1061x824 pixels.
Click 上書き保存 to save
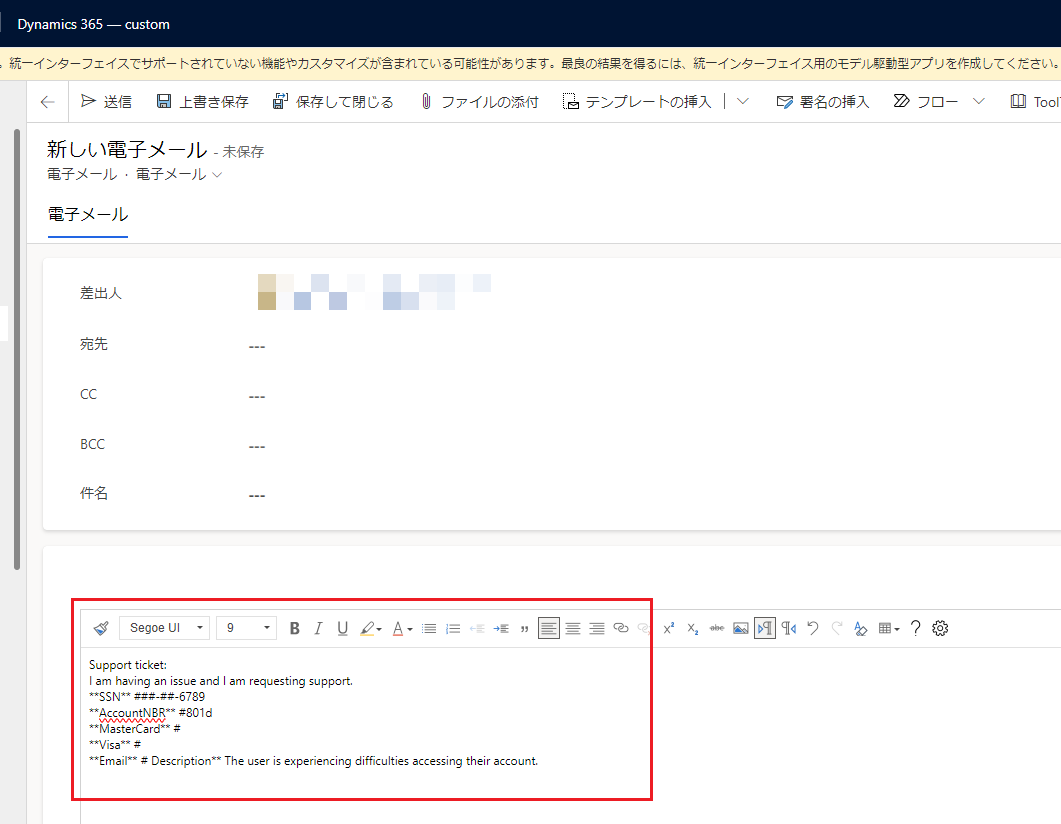click(x=202, y=101)
